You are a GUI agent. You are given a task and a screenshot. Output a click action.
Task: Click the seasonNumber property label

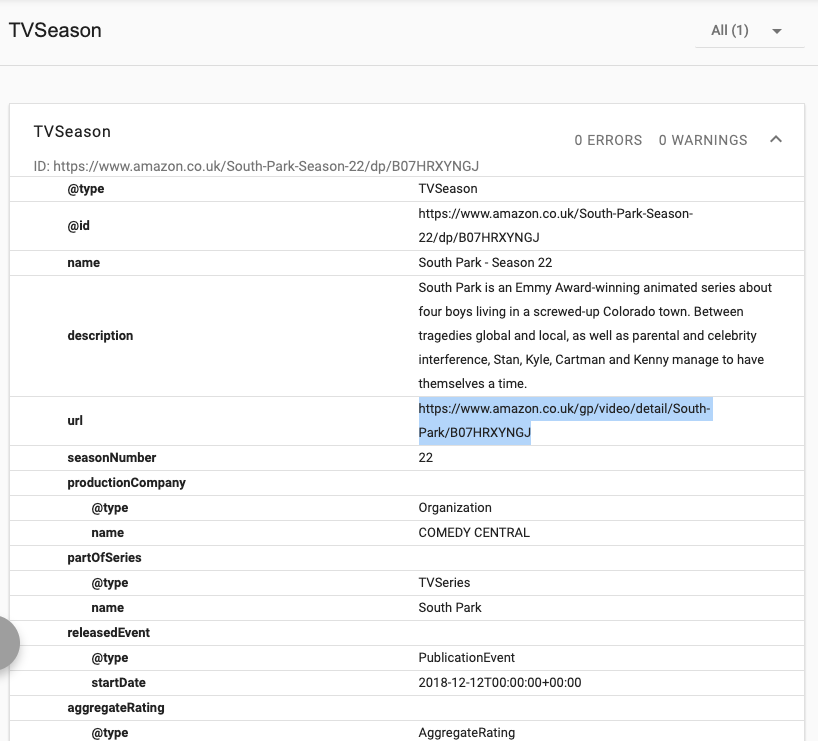tap(112, 458)
